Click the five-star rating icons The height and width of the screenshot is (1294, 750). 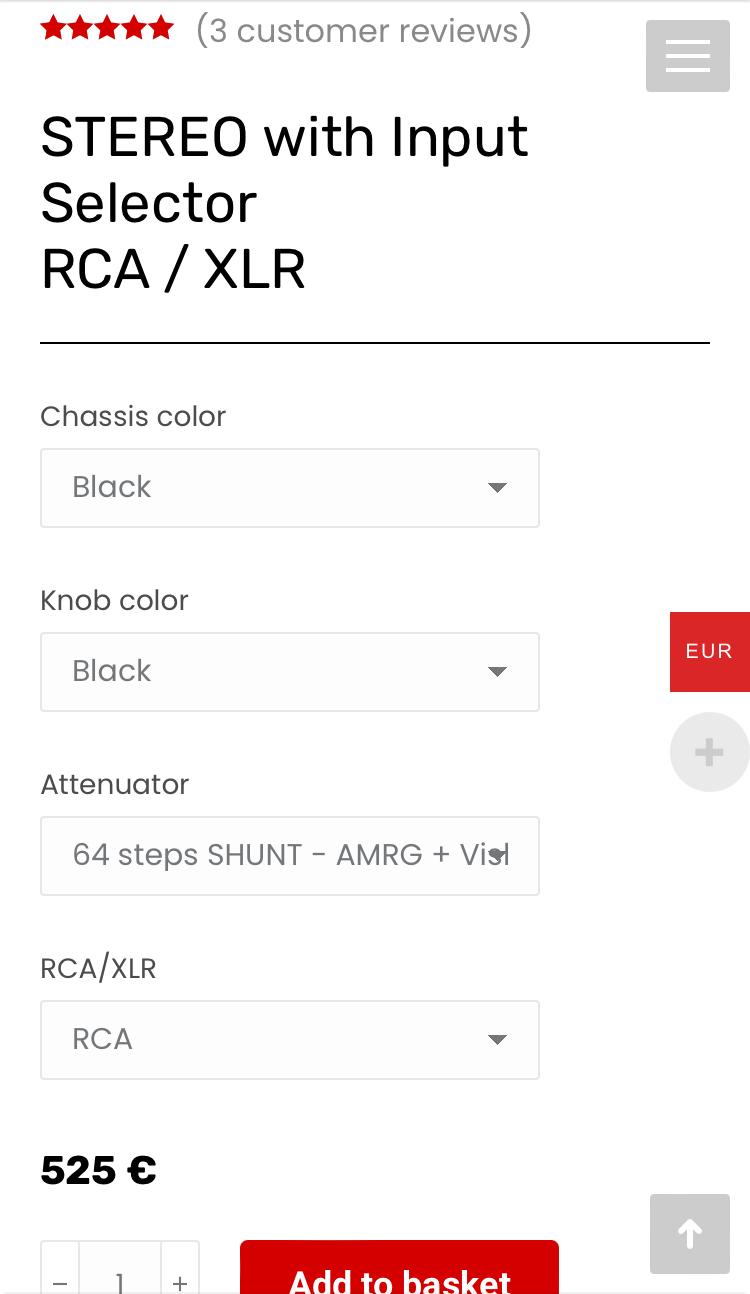point(107,28)
